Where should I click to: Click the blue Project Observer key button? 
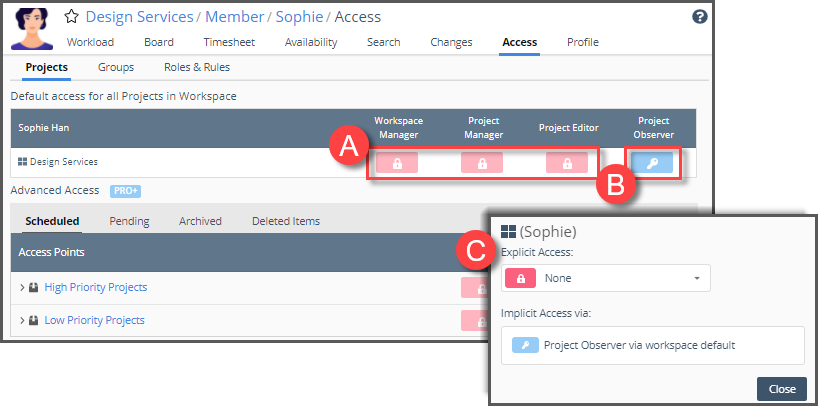point(653,163)
